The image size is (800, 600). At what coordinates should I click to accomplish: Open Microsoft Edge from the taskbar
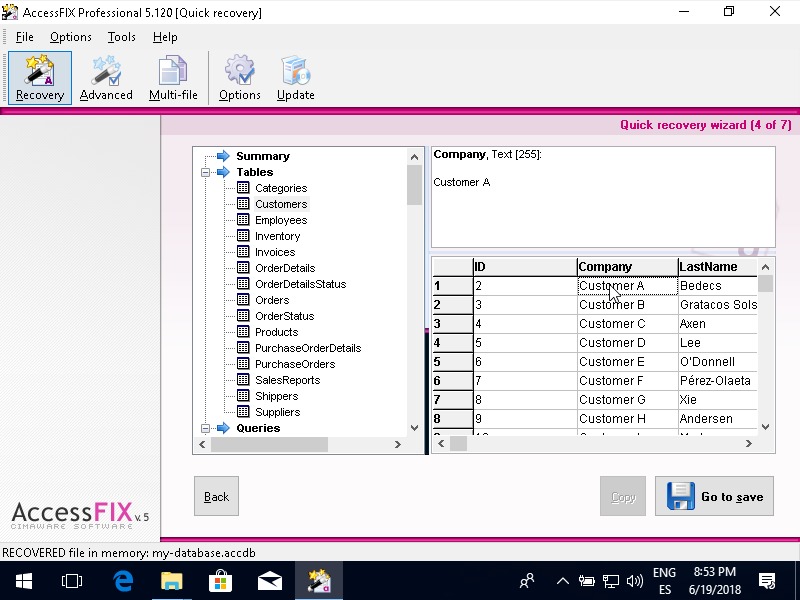[123, 580]
